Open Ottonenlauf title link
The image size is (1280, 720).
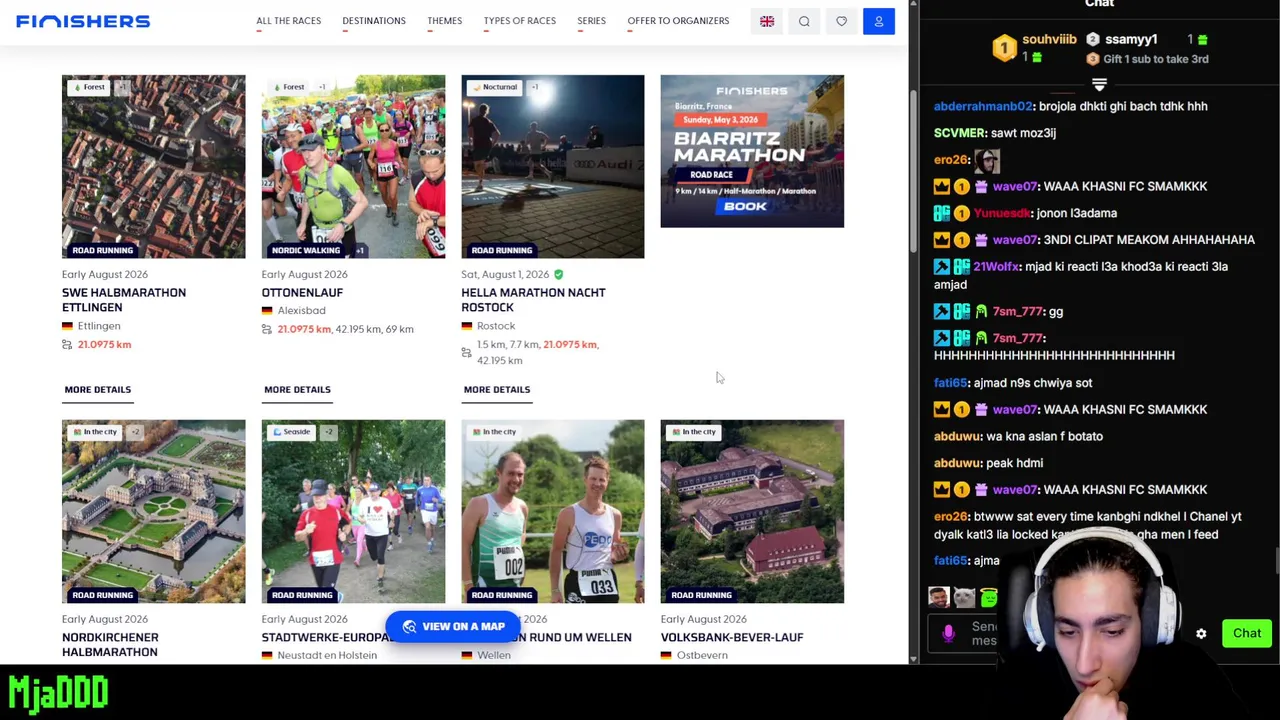[302, 293]
